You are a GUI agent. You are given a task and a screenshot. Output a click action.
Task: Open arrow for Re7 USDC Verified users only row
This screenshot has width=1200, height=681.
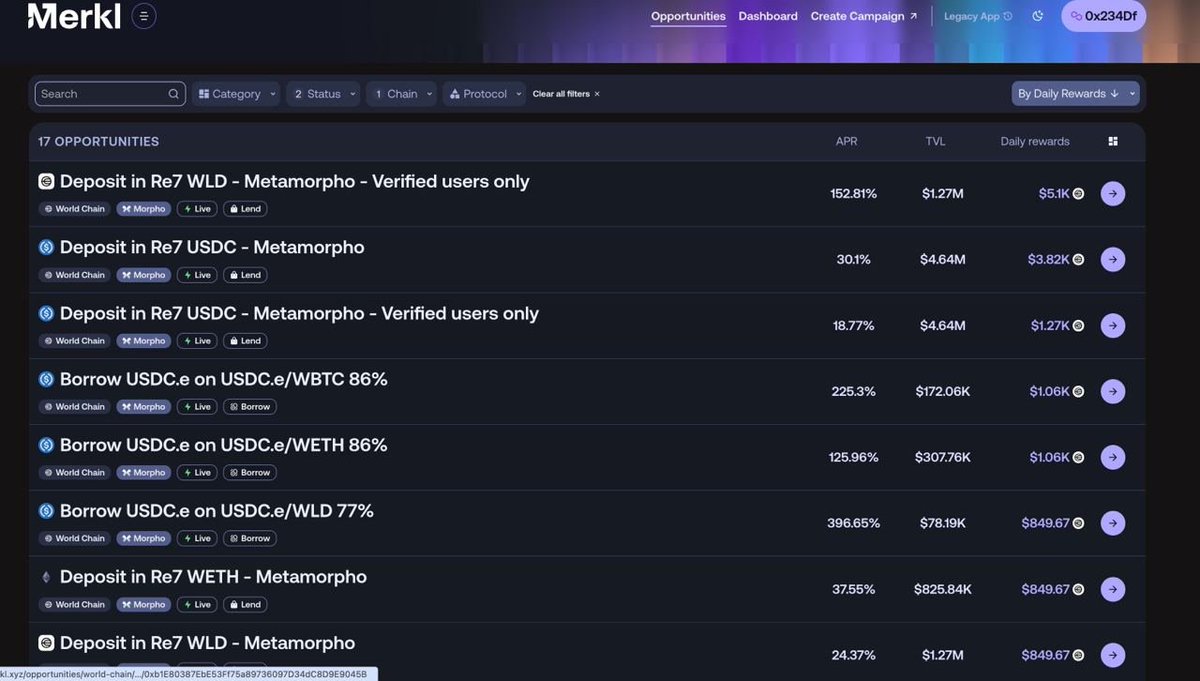1113,326
